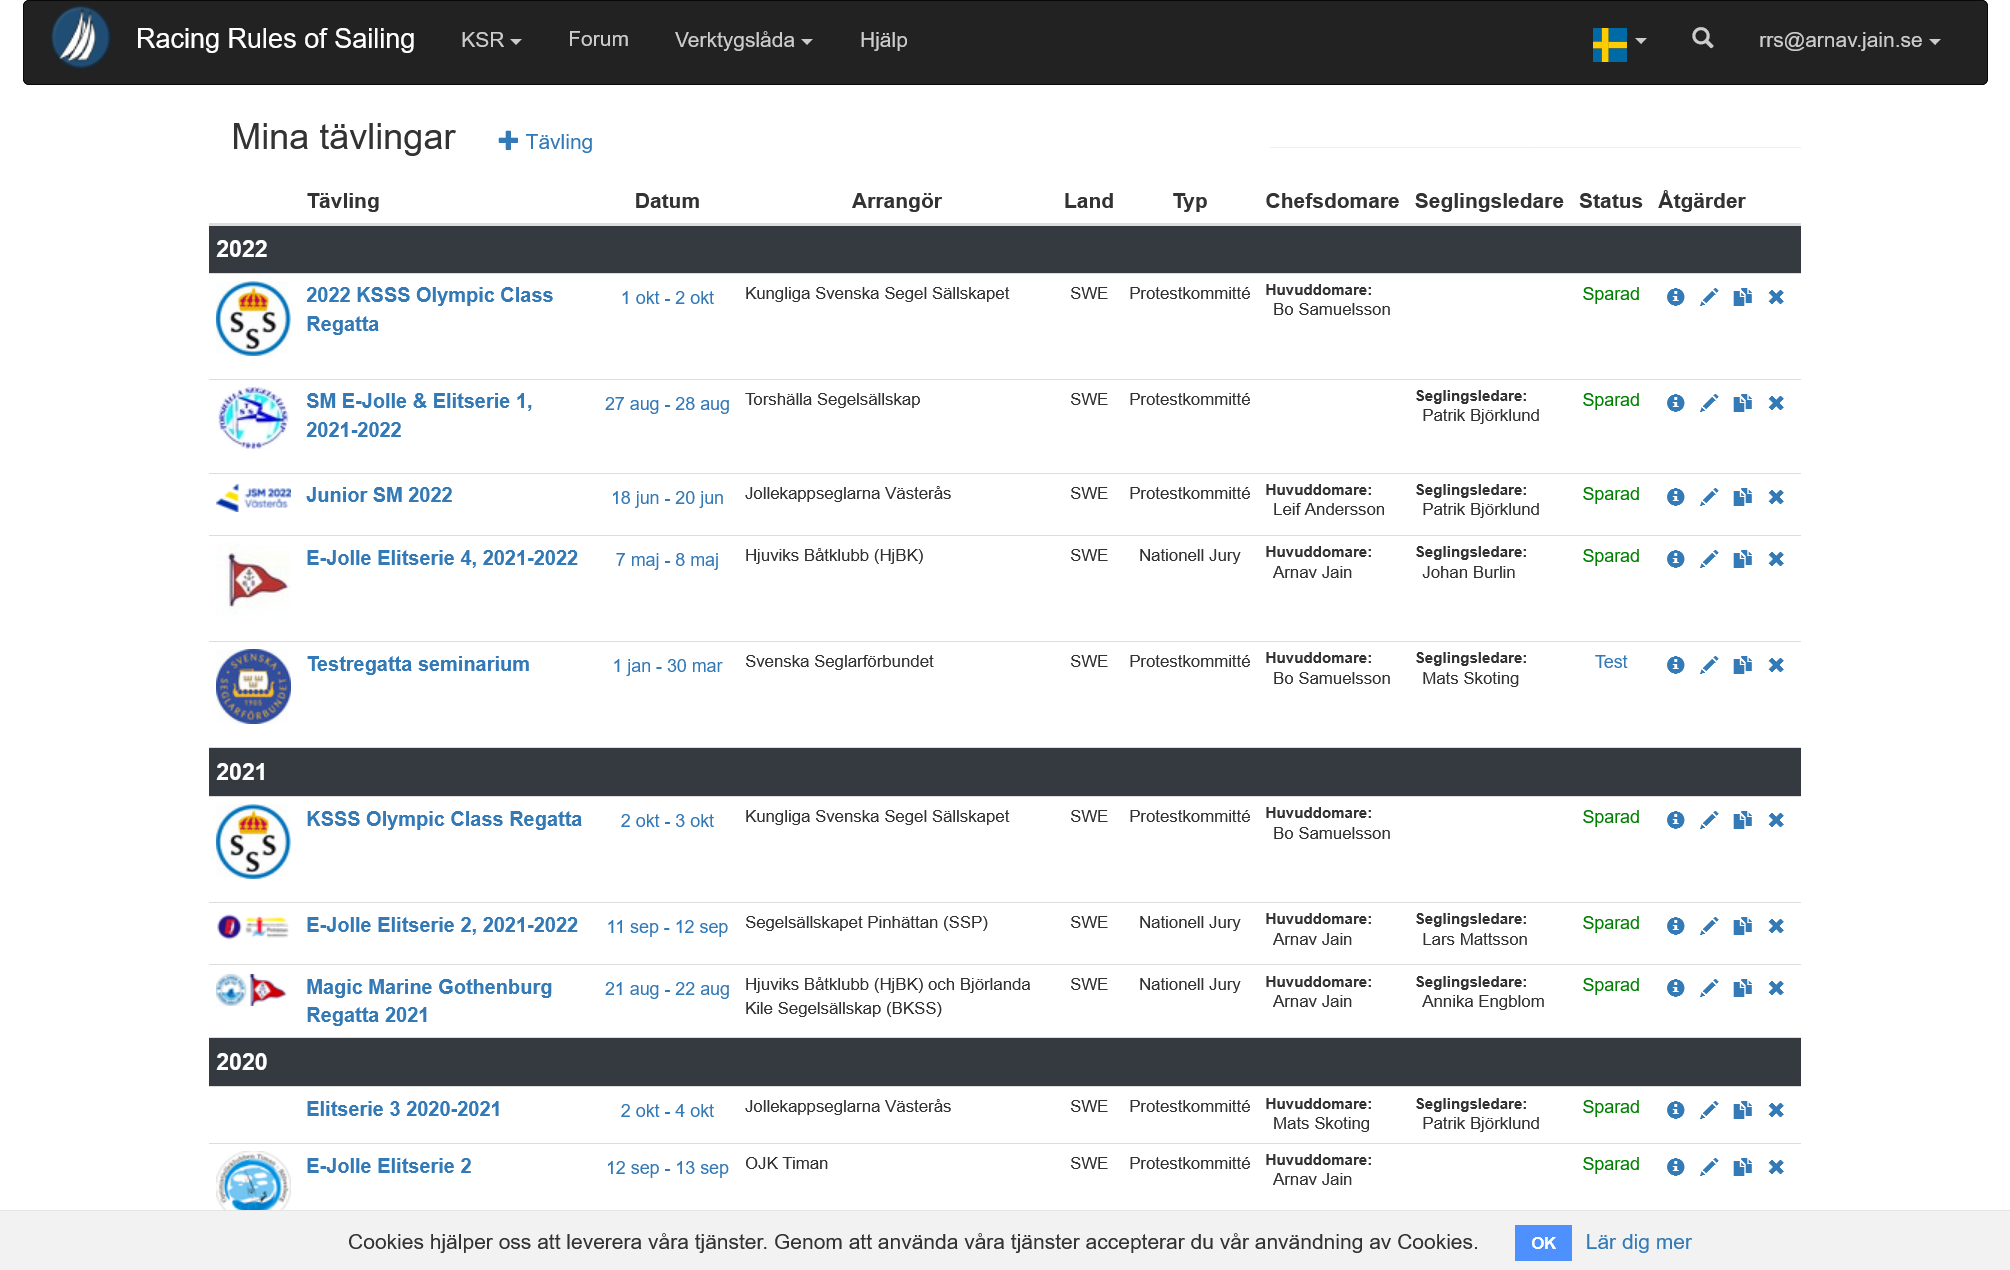Show info for KSSS Olympic Class Regatta 2021
Screen dimensions: 2010x1270
(1675, 820)
